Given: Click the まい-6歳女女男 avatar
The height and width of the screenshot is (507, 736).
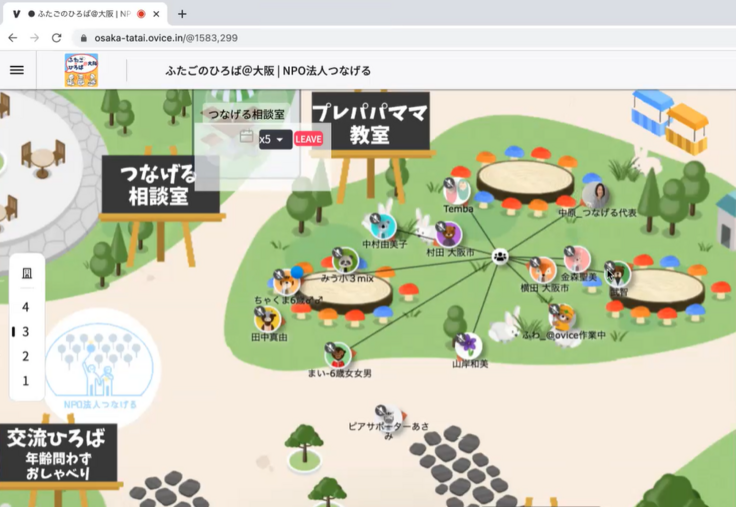Looking at the screenshot, I should point(338,354).
